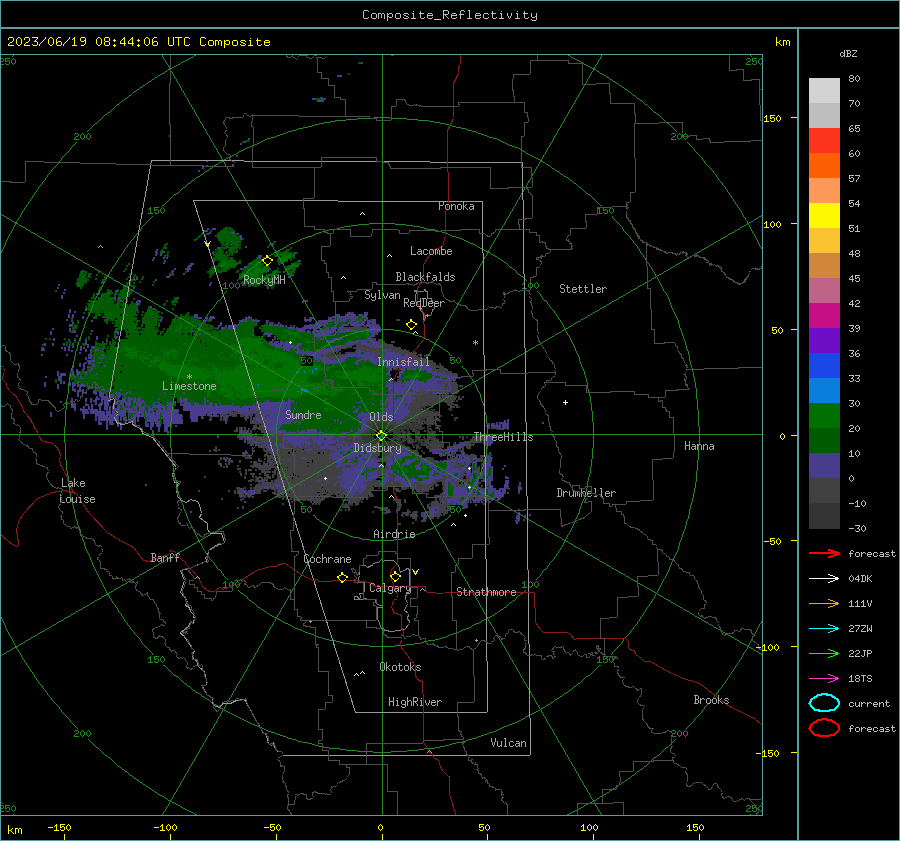This screenshot has width=900, height=841.
Task: Click the yellow diamond marker near RockyMH
Action: [267, 261]
